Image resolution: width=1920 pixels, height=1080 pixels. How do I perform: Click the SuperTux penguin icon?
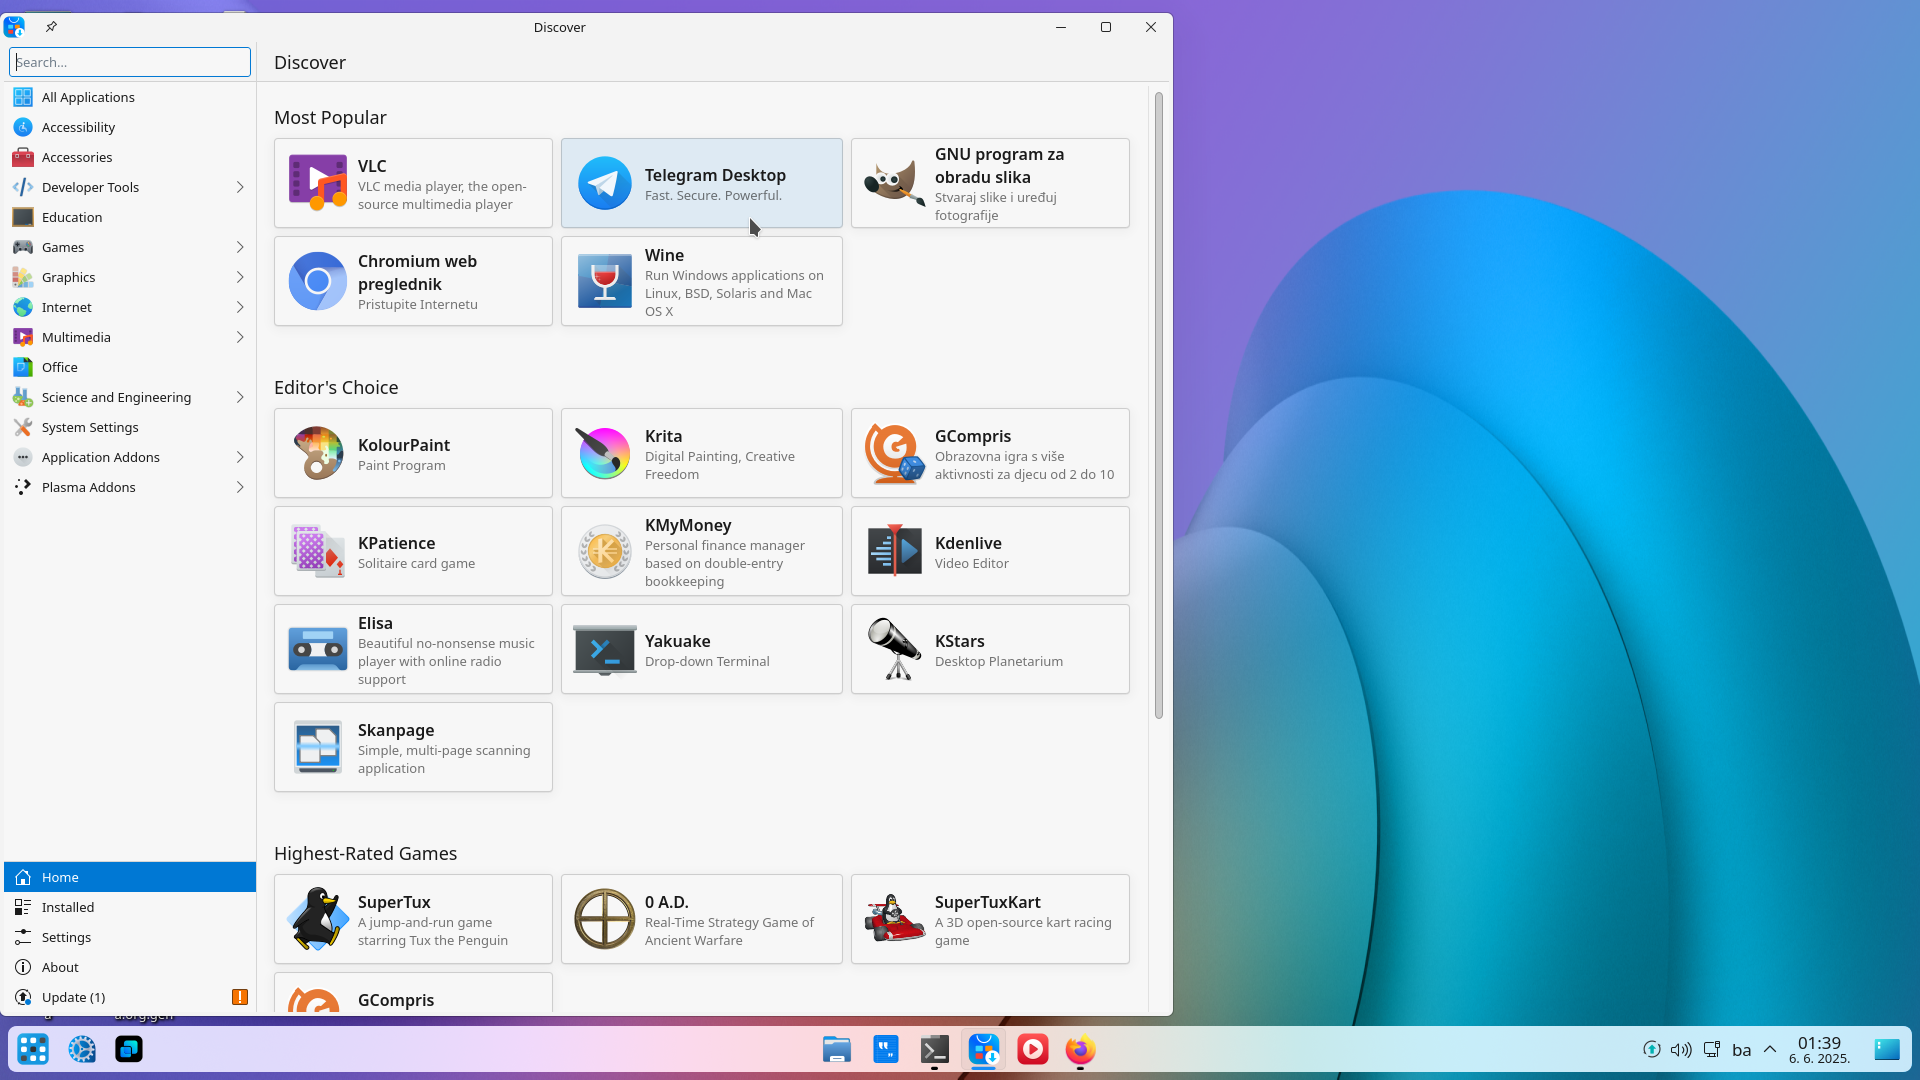pos(317,919)
